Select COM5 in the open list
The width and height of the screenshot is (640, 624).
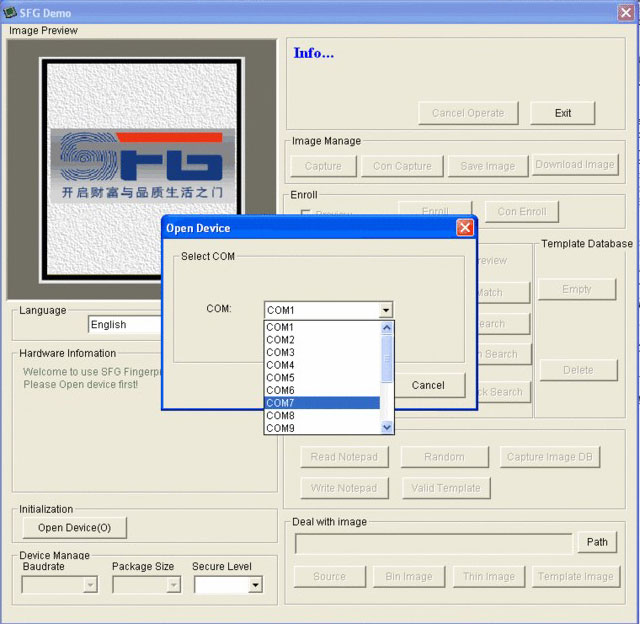pyautogui.click(x=322, y=378)
